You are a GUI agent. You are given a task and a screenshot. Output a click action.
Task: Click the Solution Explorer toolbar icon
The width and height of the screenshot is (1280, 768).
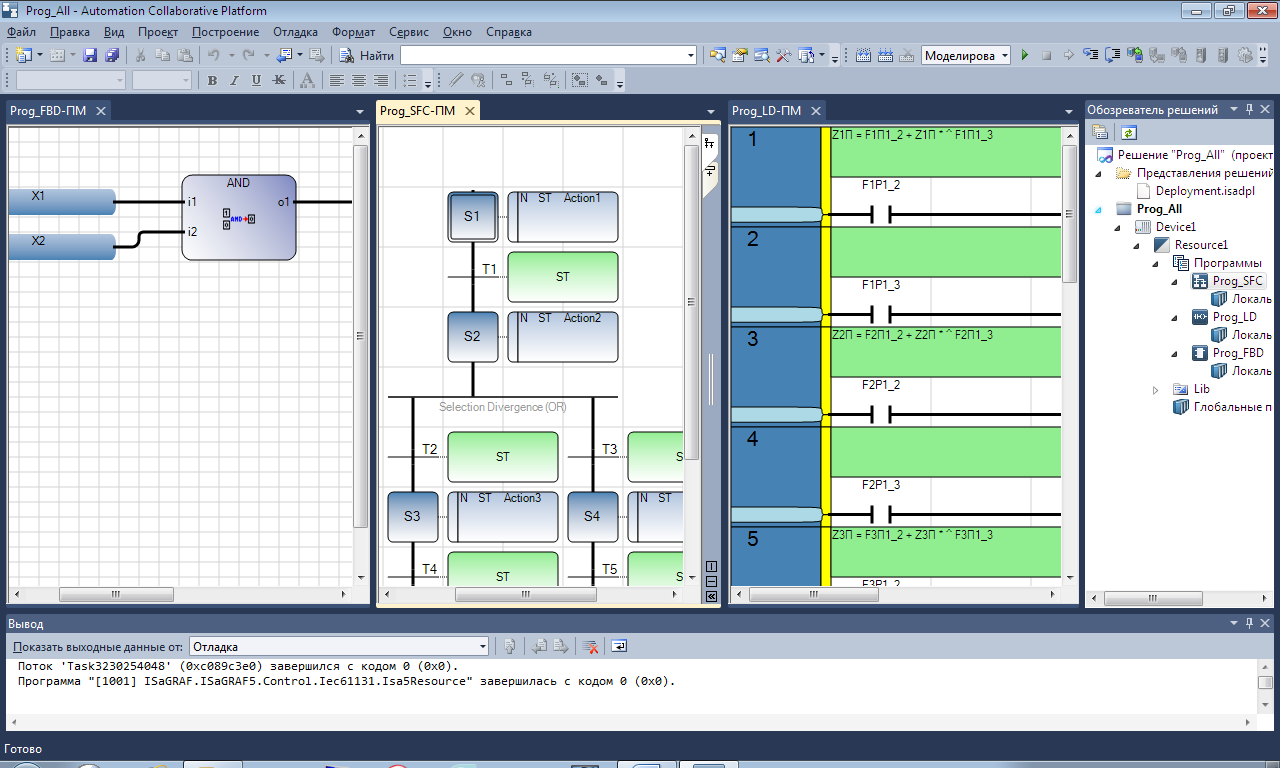pos(717,55)
